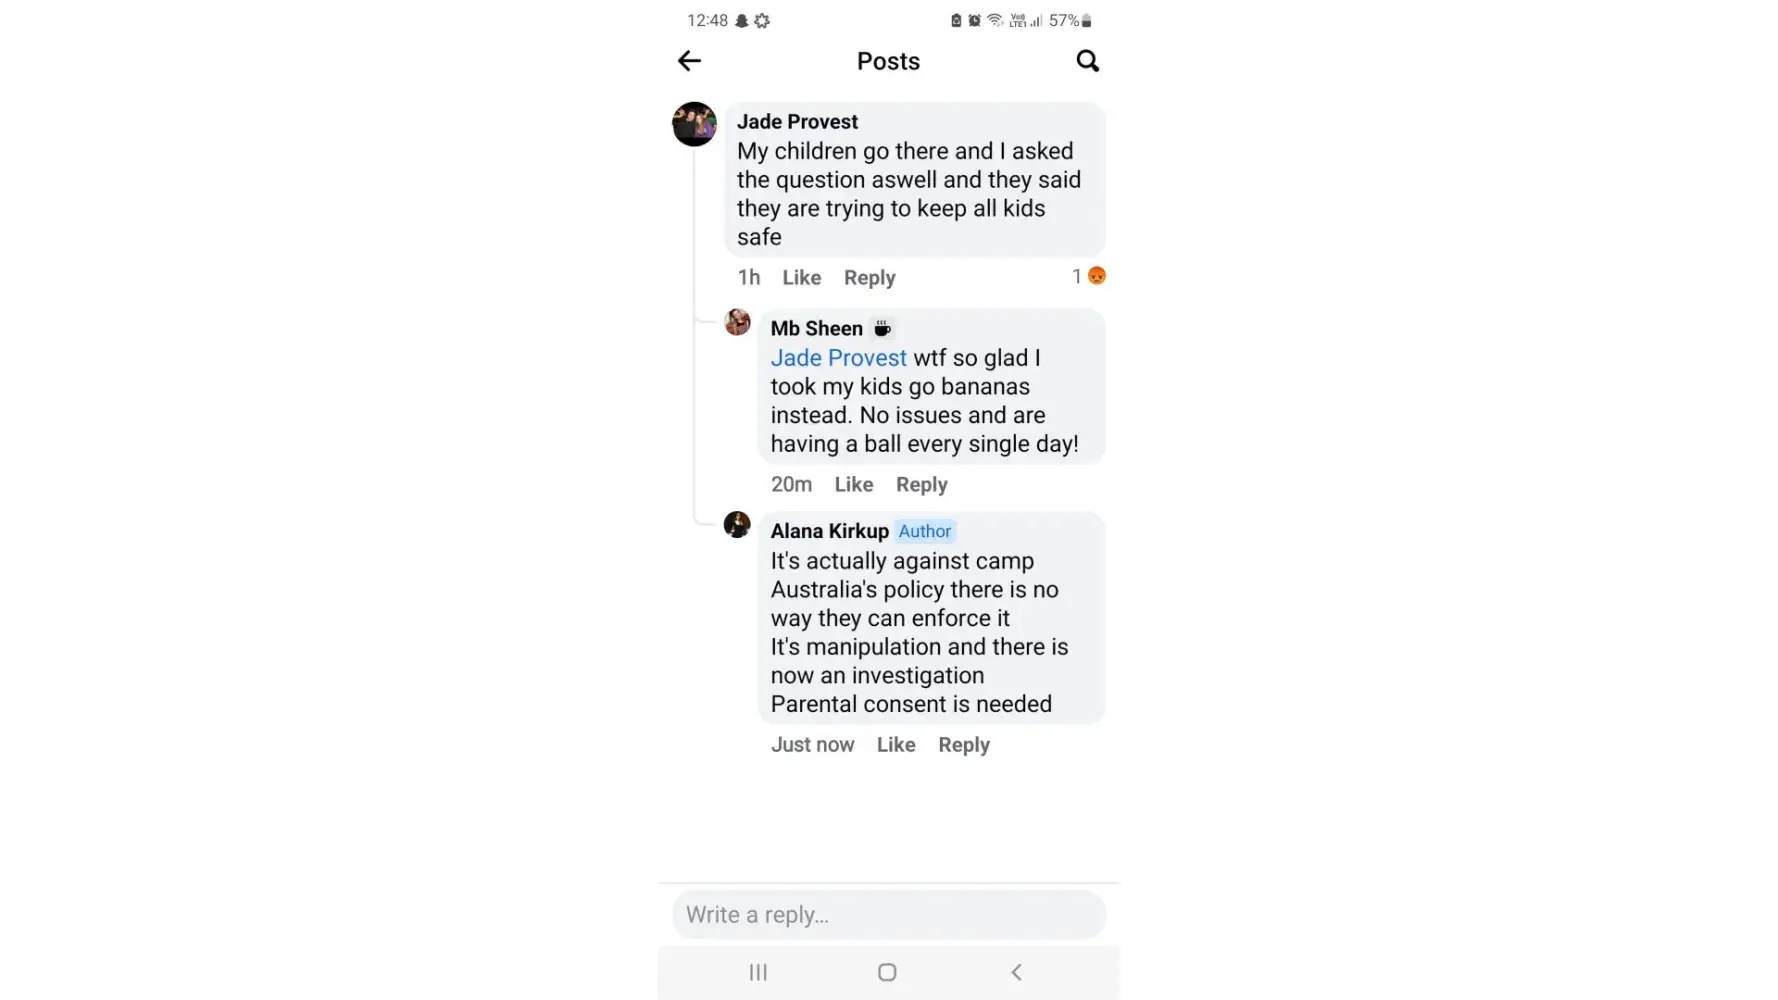
Task: Tap the Author badge next to Alana Kirkup
Action: pyautogui.click(x=924, y=531)
